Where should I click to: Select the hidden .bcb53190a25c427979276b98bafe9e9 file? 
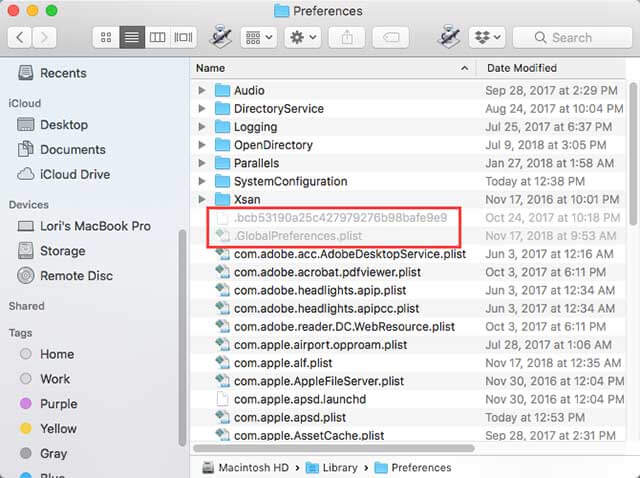click(x=341, y=218)
